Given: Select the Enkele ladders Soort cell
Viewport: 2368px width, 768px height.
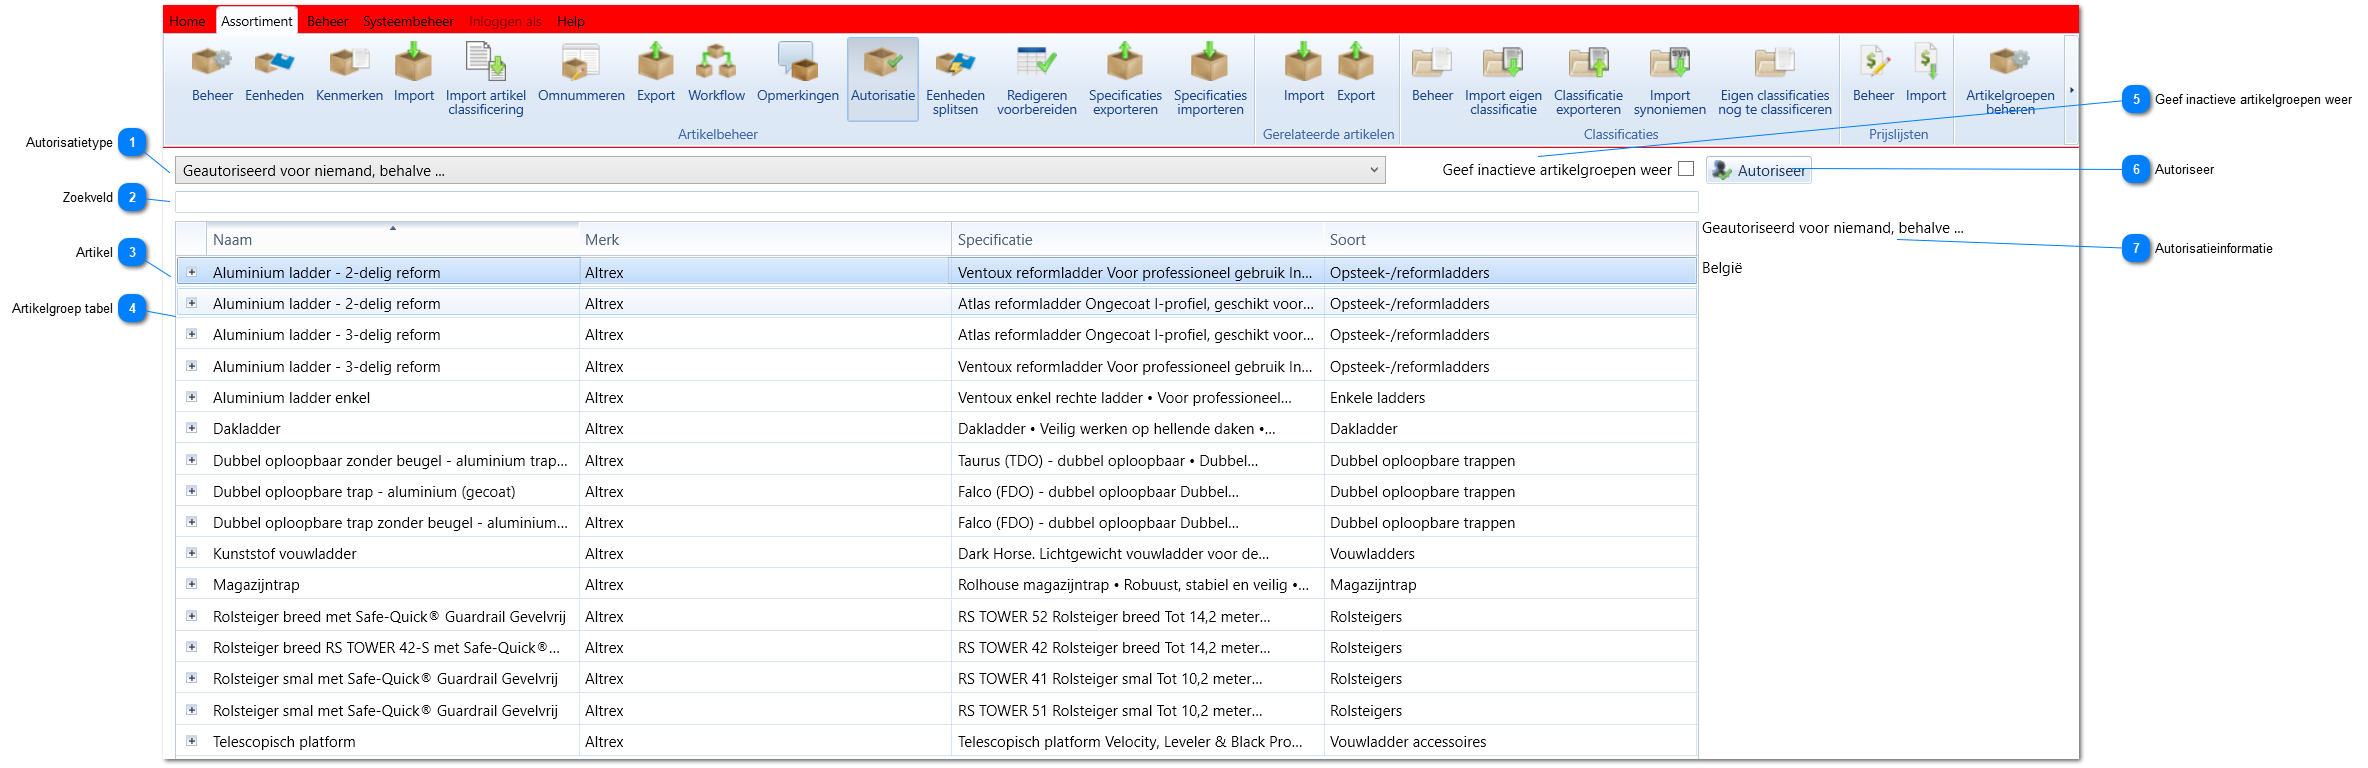Looking at the screenshot, I should [x=1510, y=397].
